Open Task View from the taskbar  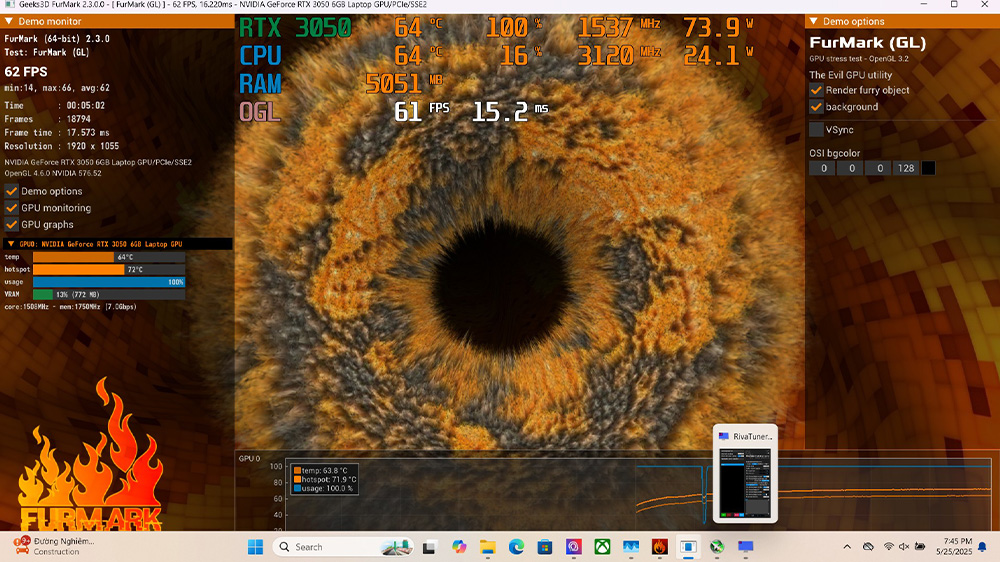[x=429, y=547]
